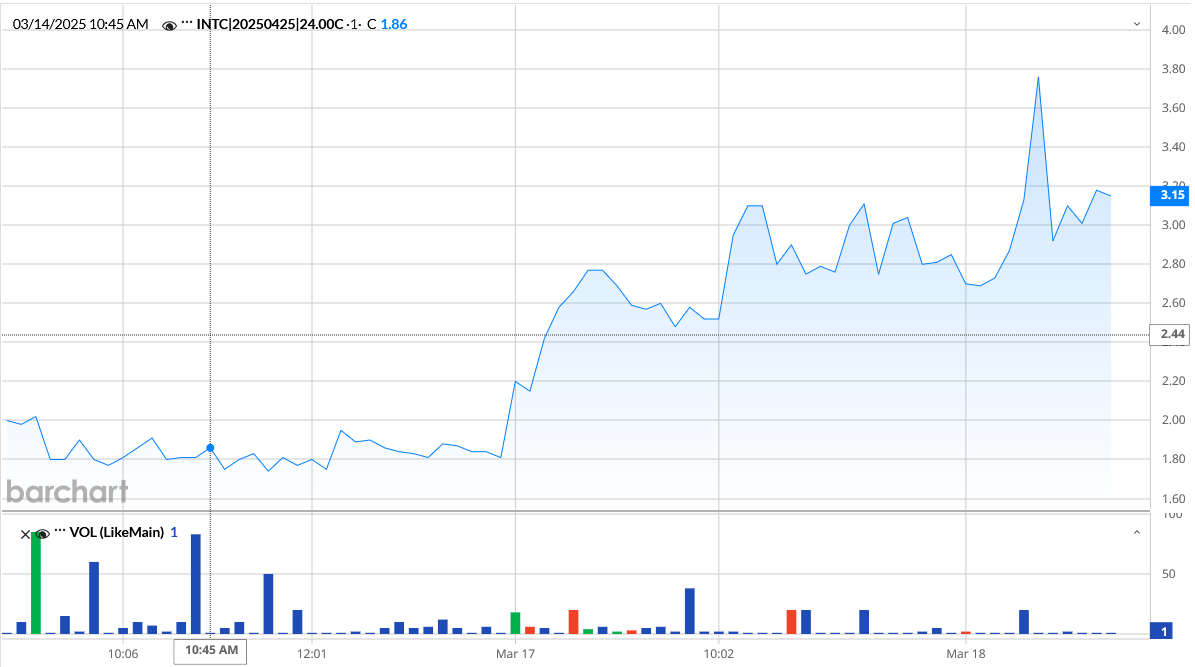This screenshot has height=667, width=1195.
Task: Open the VOL indicator three-dot menu
Action: [x=60, y=532]
